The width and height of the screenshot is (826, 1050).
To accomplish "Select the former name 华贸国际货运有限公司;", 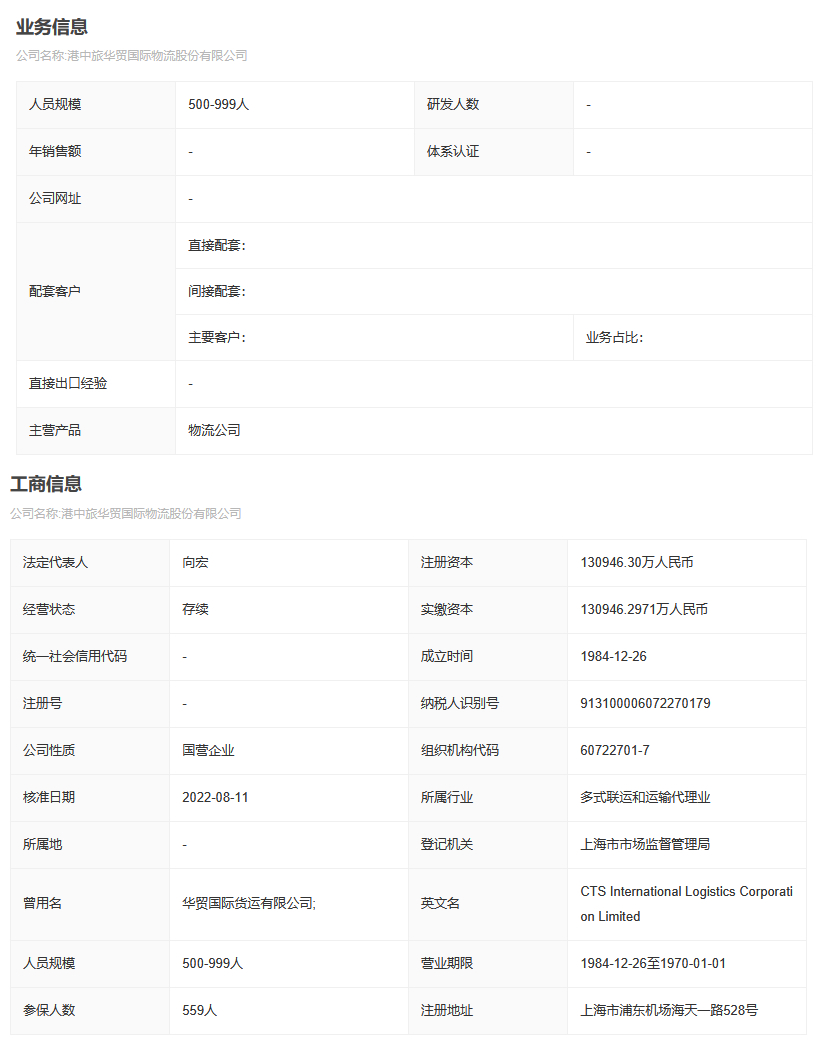I will (x=249, y=903).
